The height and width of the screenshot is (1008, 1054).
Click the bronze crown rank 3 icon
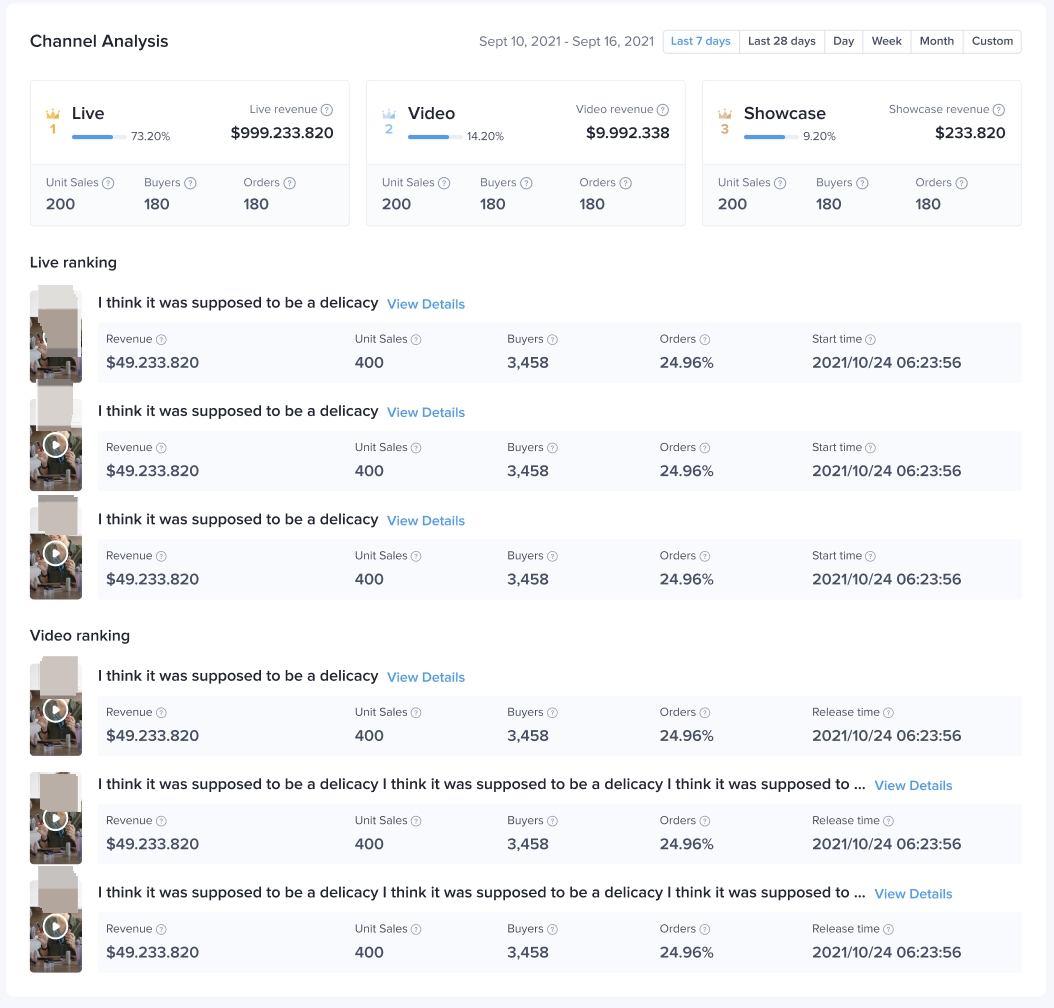click(725, 115)
